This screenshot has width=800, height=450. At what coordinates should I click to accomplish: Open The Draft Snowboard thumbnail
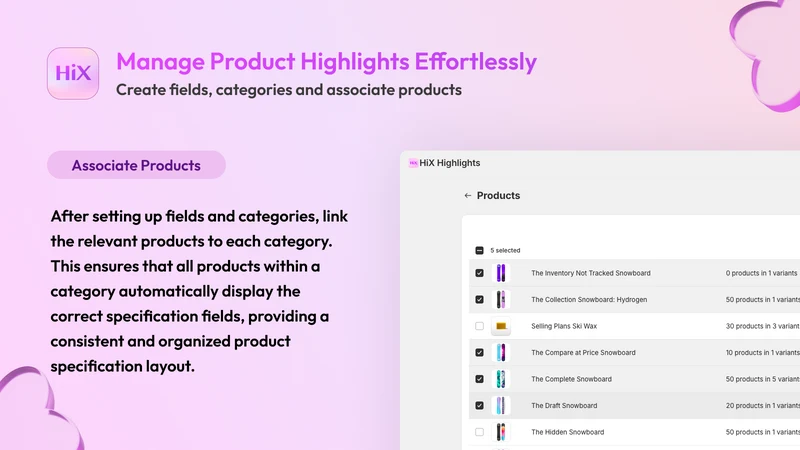[x=501, y=406]
